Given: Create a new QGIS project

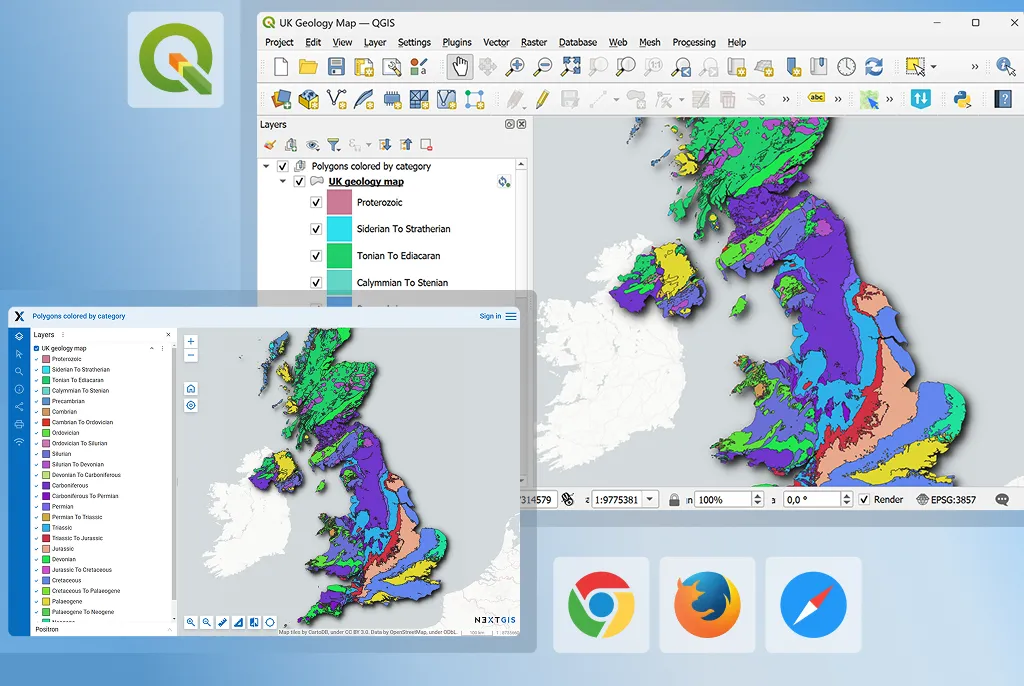Looking at the screenshot, I should click(x=281, y=67).
